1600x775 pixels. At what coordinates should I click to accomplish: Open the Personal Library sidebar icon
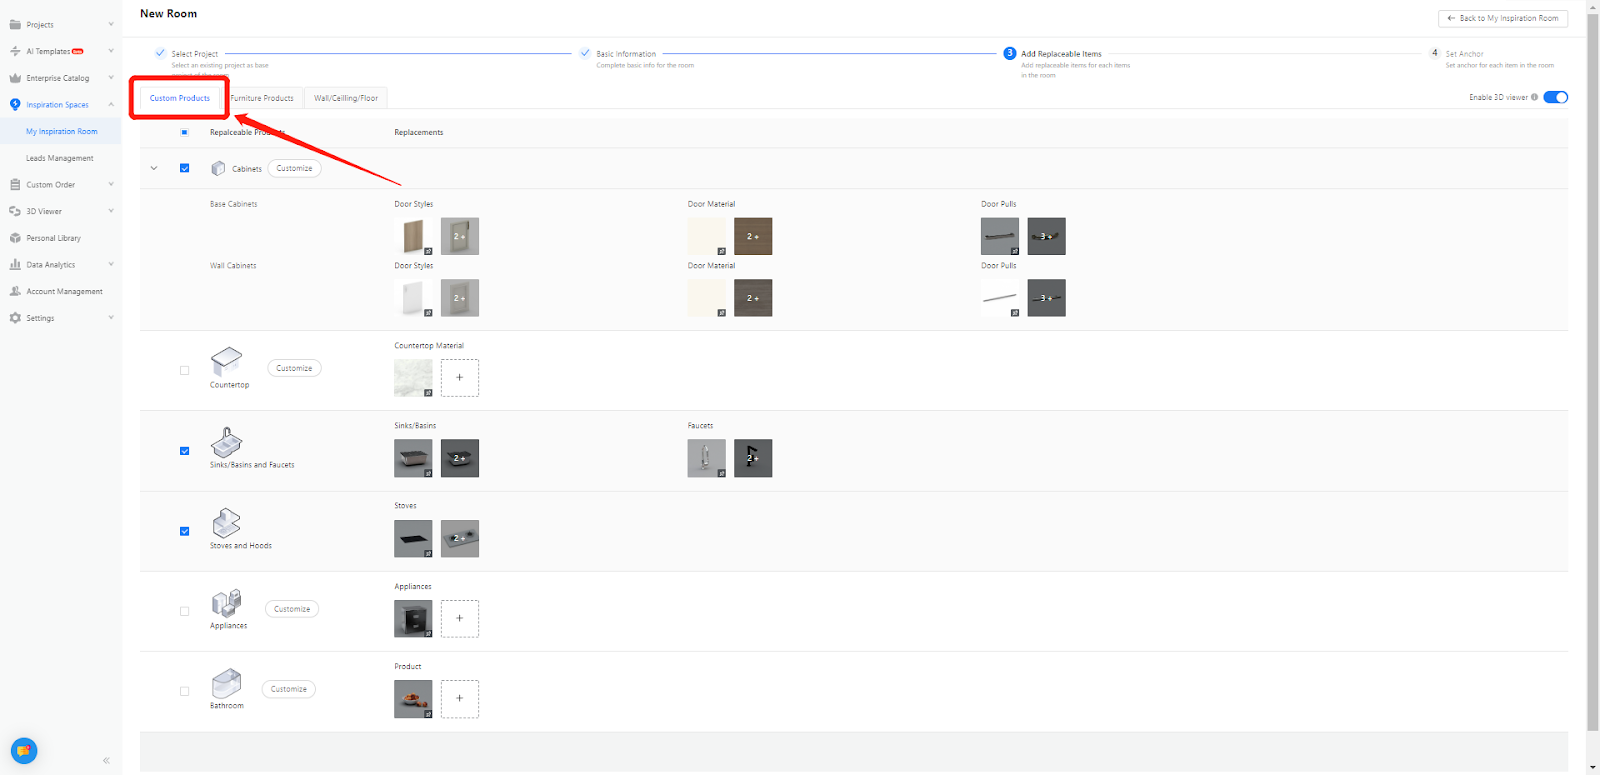tap(15, 238)
